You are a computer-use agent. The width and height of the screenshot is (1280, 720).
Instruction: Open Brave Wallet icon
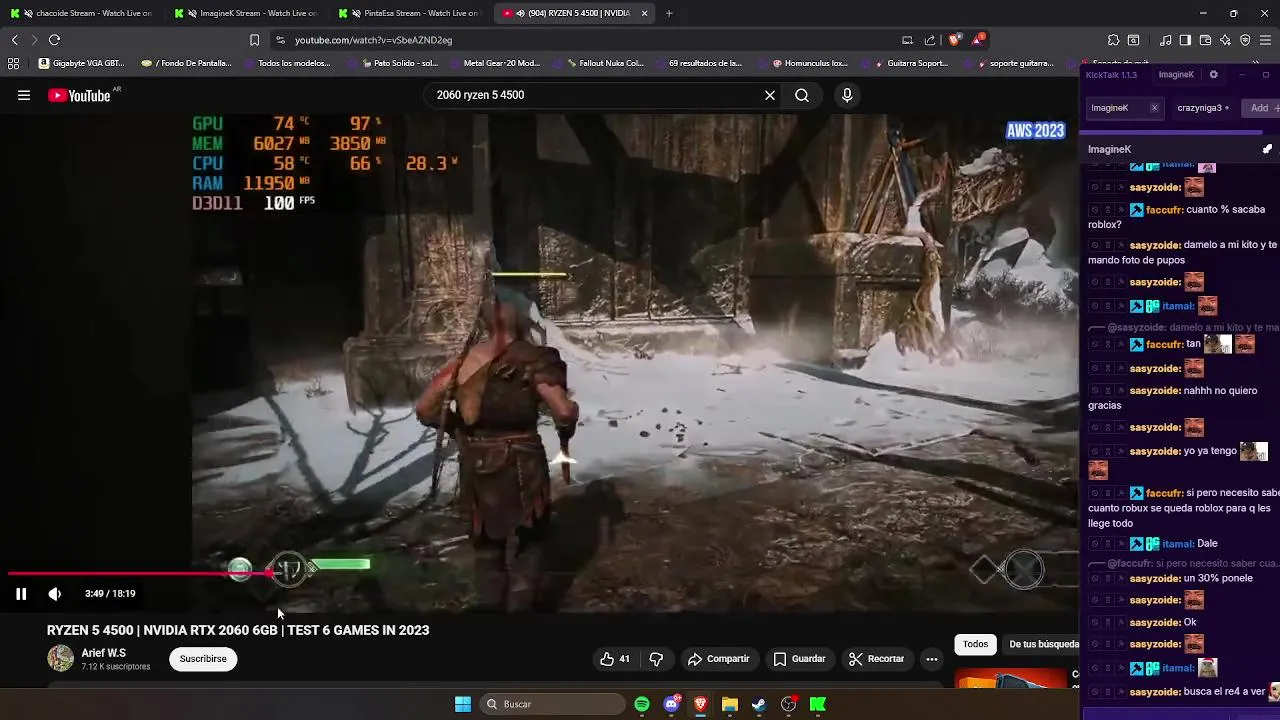pyautogui.click(x=1205, y=40)
